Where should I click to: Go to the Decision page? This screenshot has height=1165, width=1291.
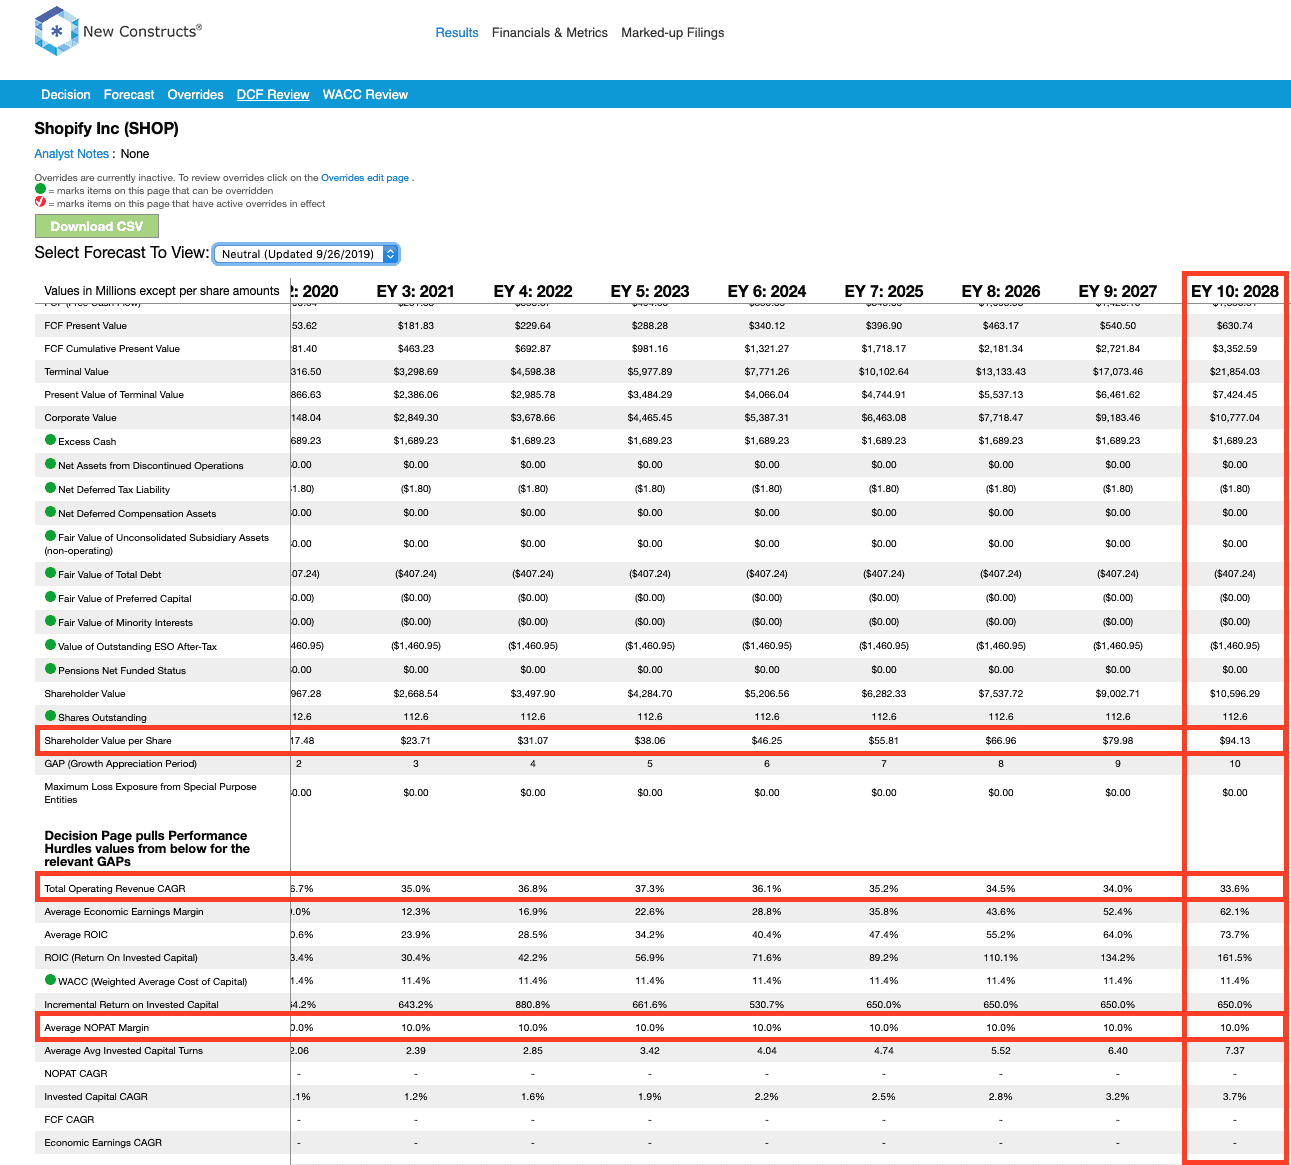tap(66, 95)
